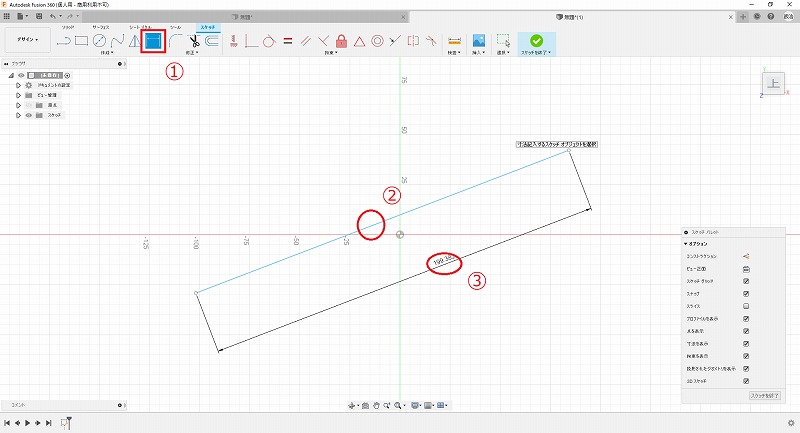800x433 pixels.
Task: Click the Concentric constraint icon
Action: [377, 41]
